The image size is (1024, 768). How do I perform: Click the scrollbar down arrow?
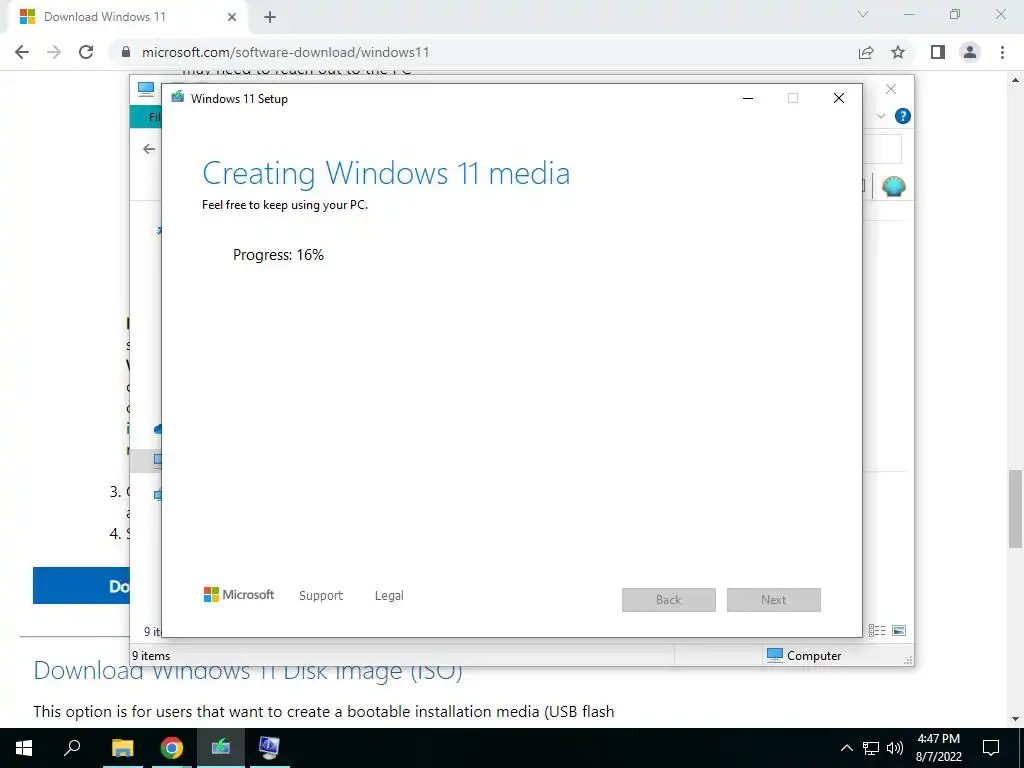[1016, 720]
